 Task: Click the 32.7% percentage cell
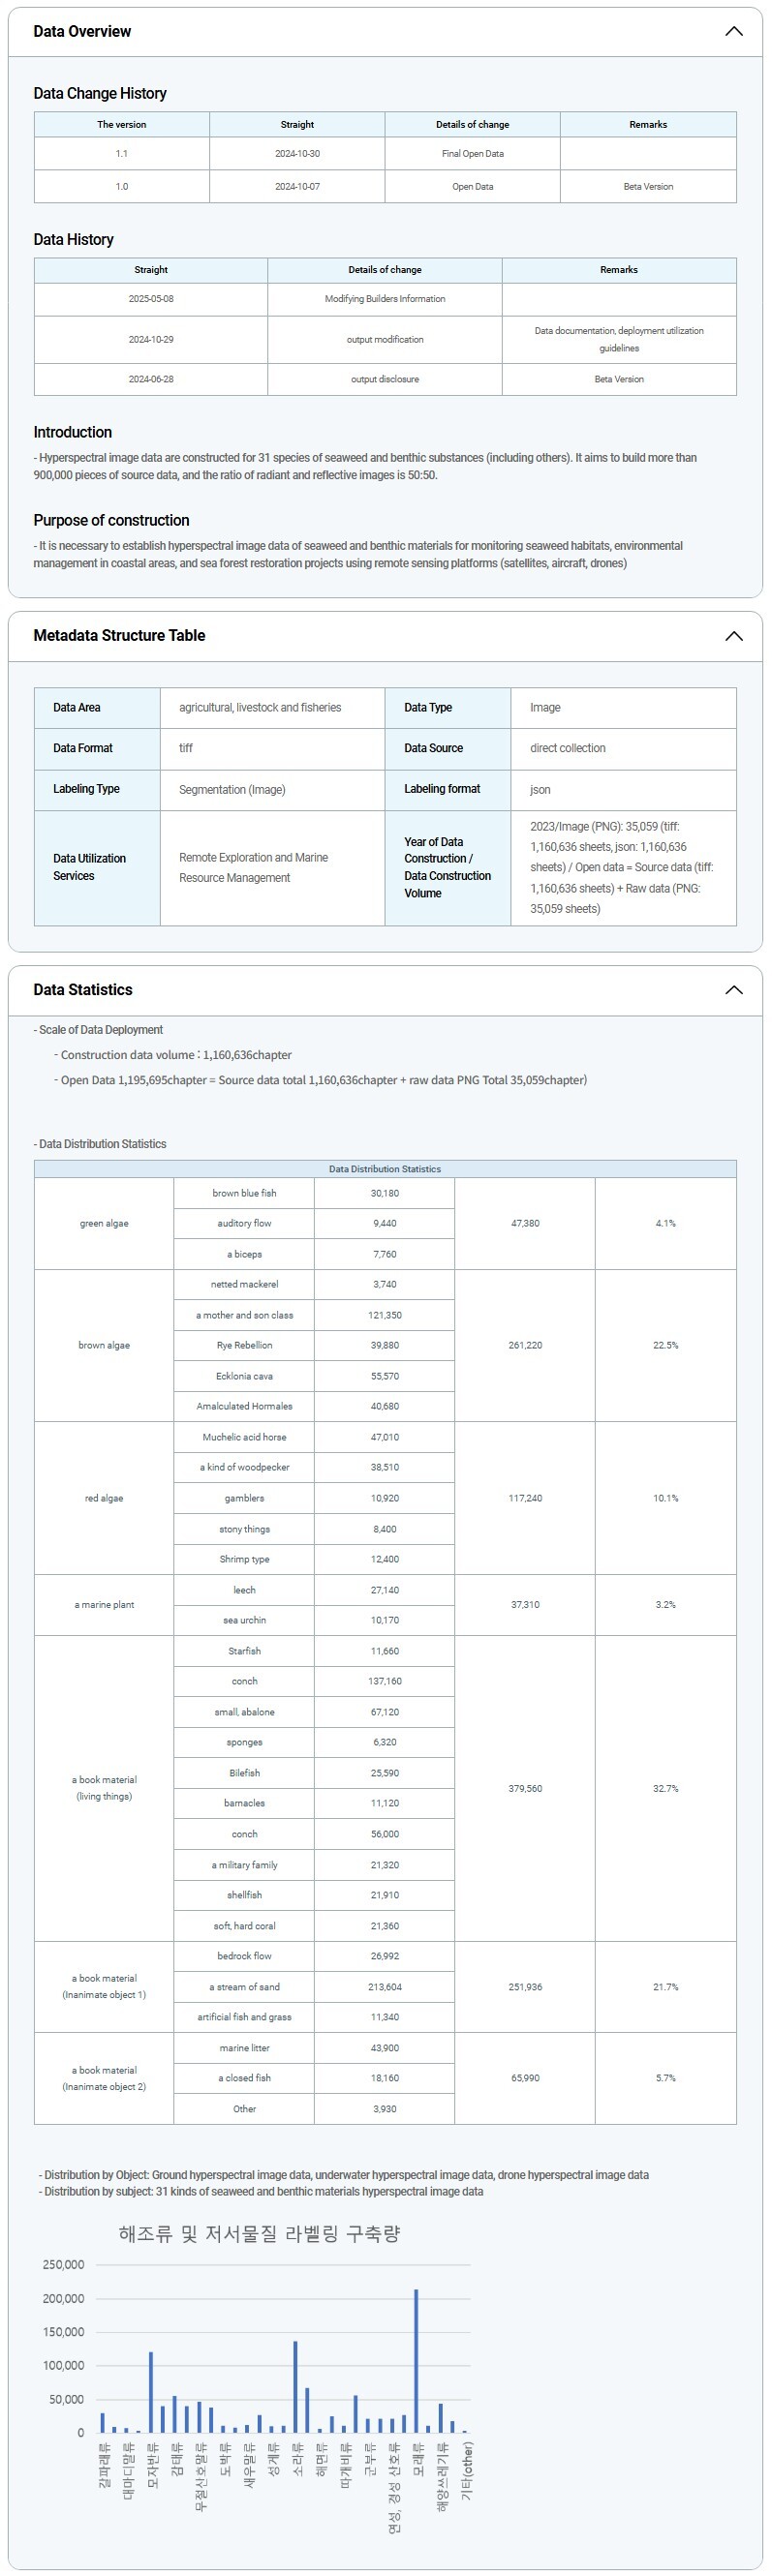[665, 1788]
